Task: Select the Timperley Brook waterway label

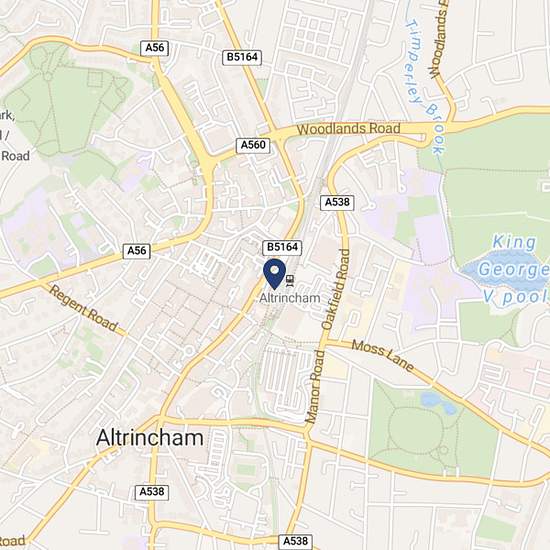Action: tap(424, 87)
